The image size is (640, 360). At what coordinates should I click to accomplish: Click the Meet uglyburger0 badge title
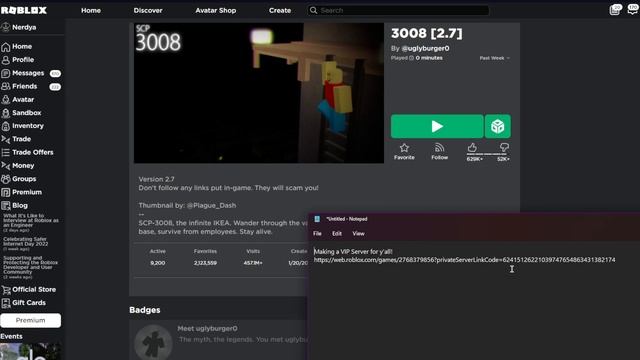pyautogui.click(x=207, y=329)
